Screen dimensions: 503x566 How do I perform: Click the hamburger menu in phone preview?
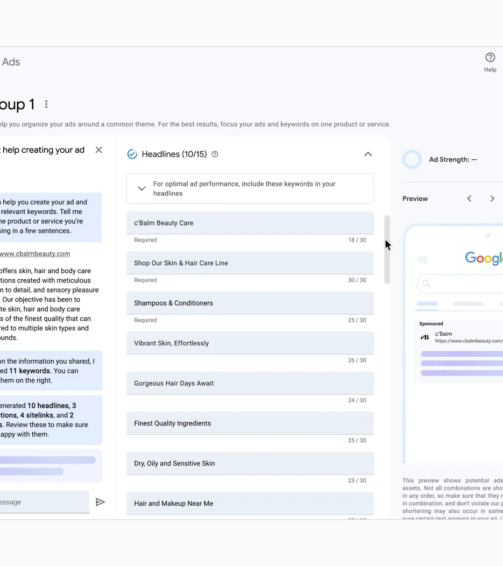click(x=422, y=259)
